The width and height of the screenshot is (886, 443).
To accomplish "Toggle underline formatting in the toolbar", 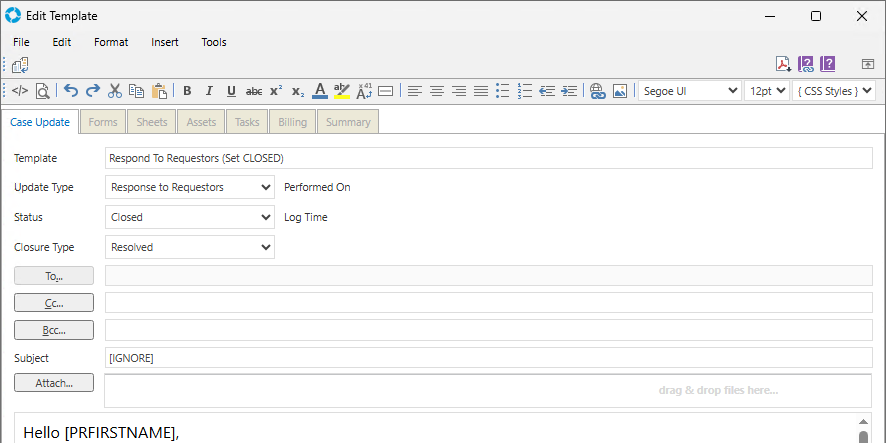I will click(x=231, y=91).
